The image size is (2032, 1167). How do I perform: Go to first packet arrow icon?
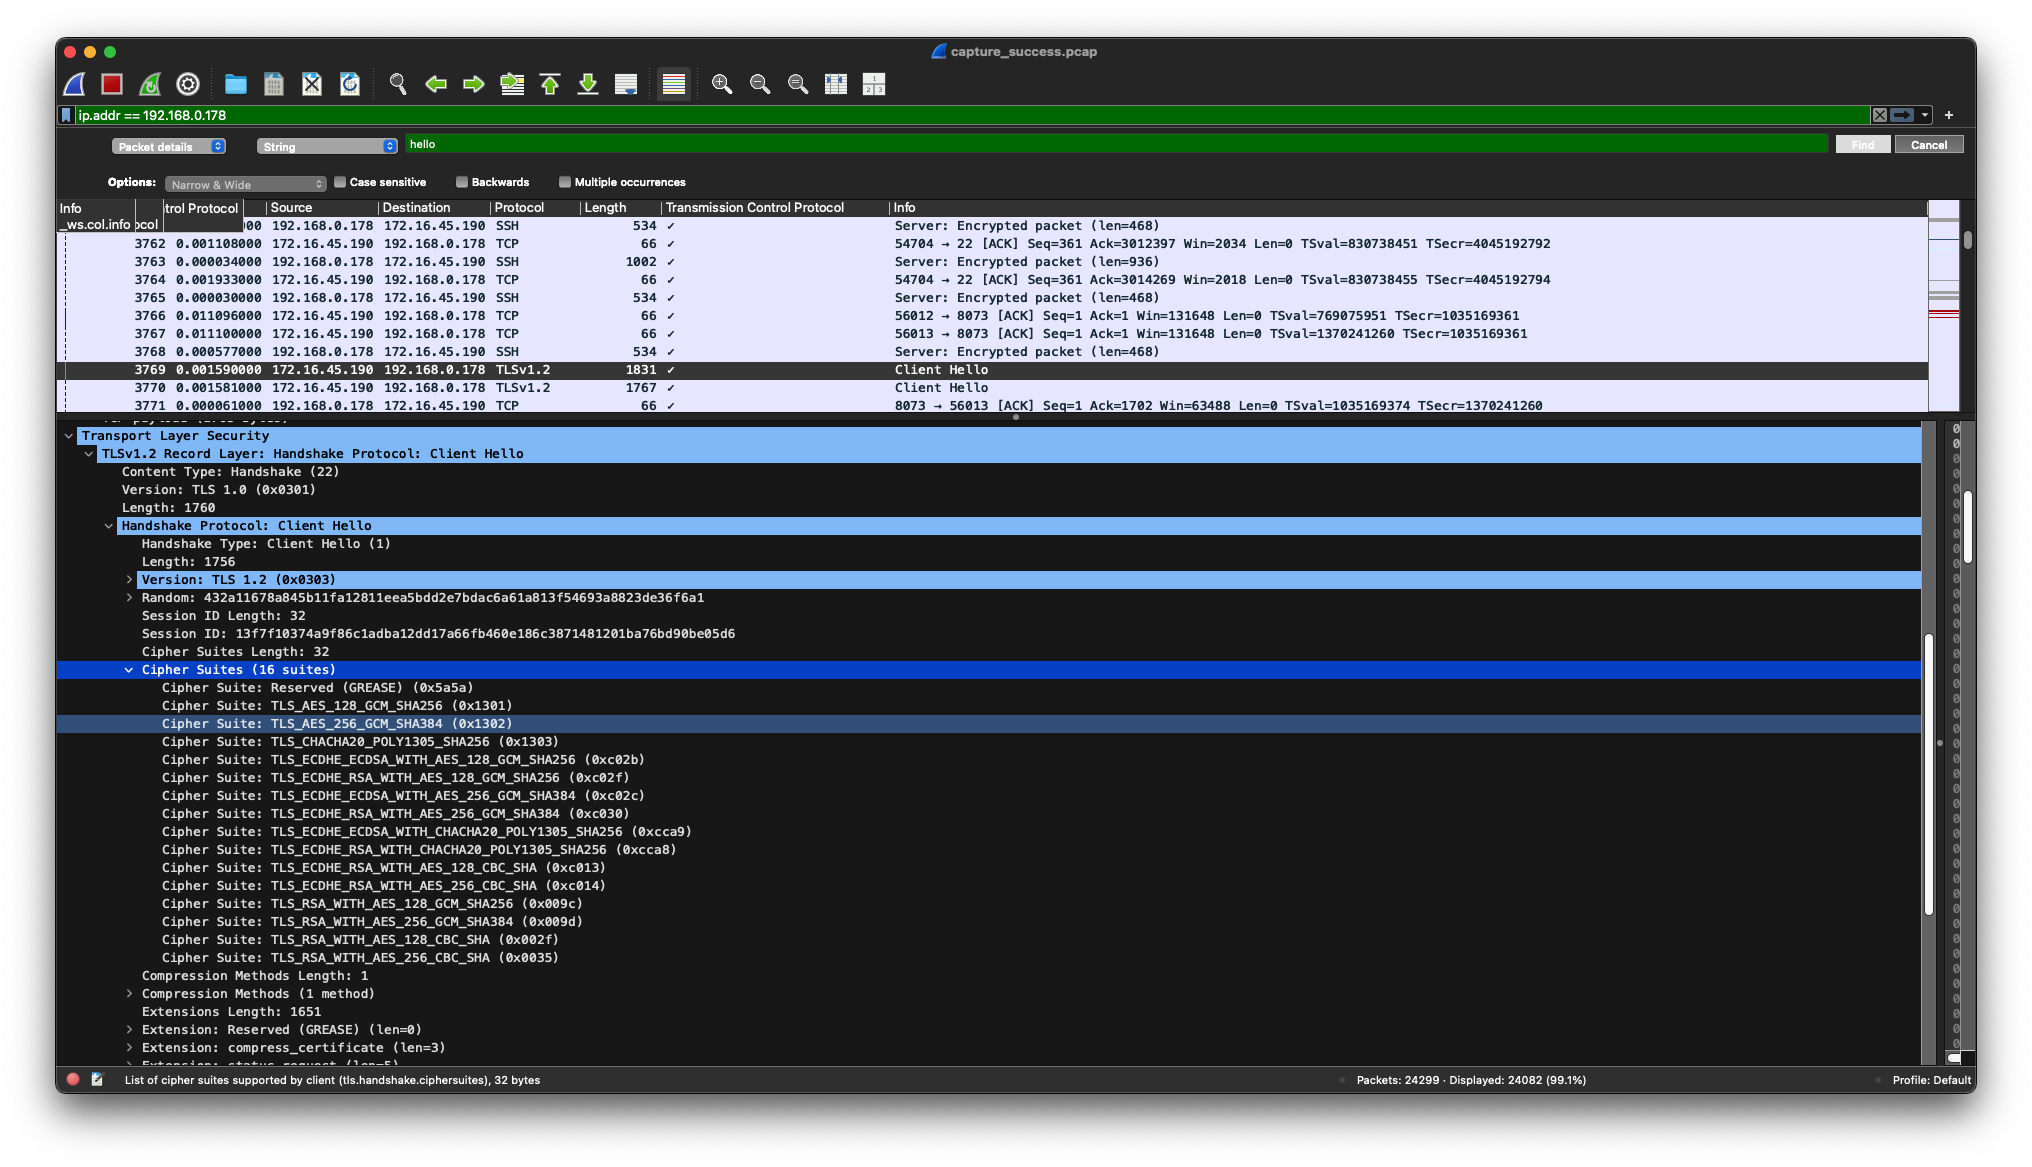(550, 84)
